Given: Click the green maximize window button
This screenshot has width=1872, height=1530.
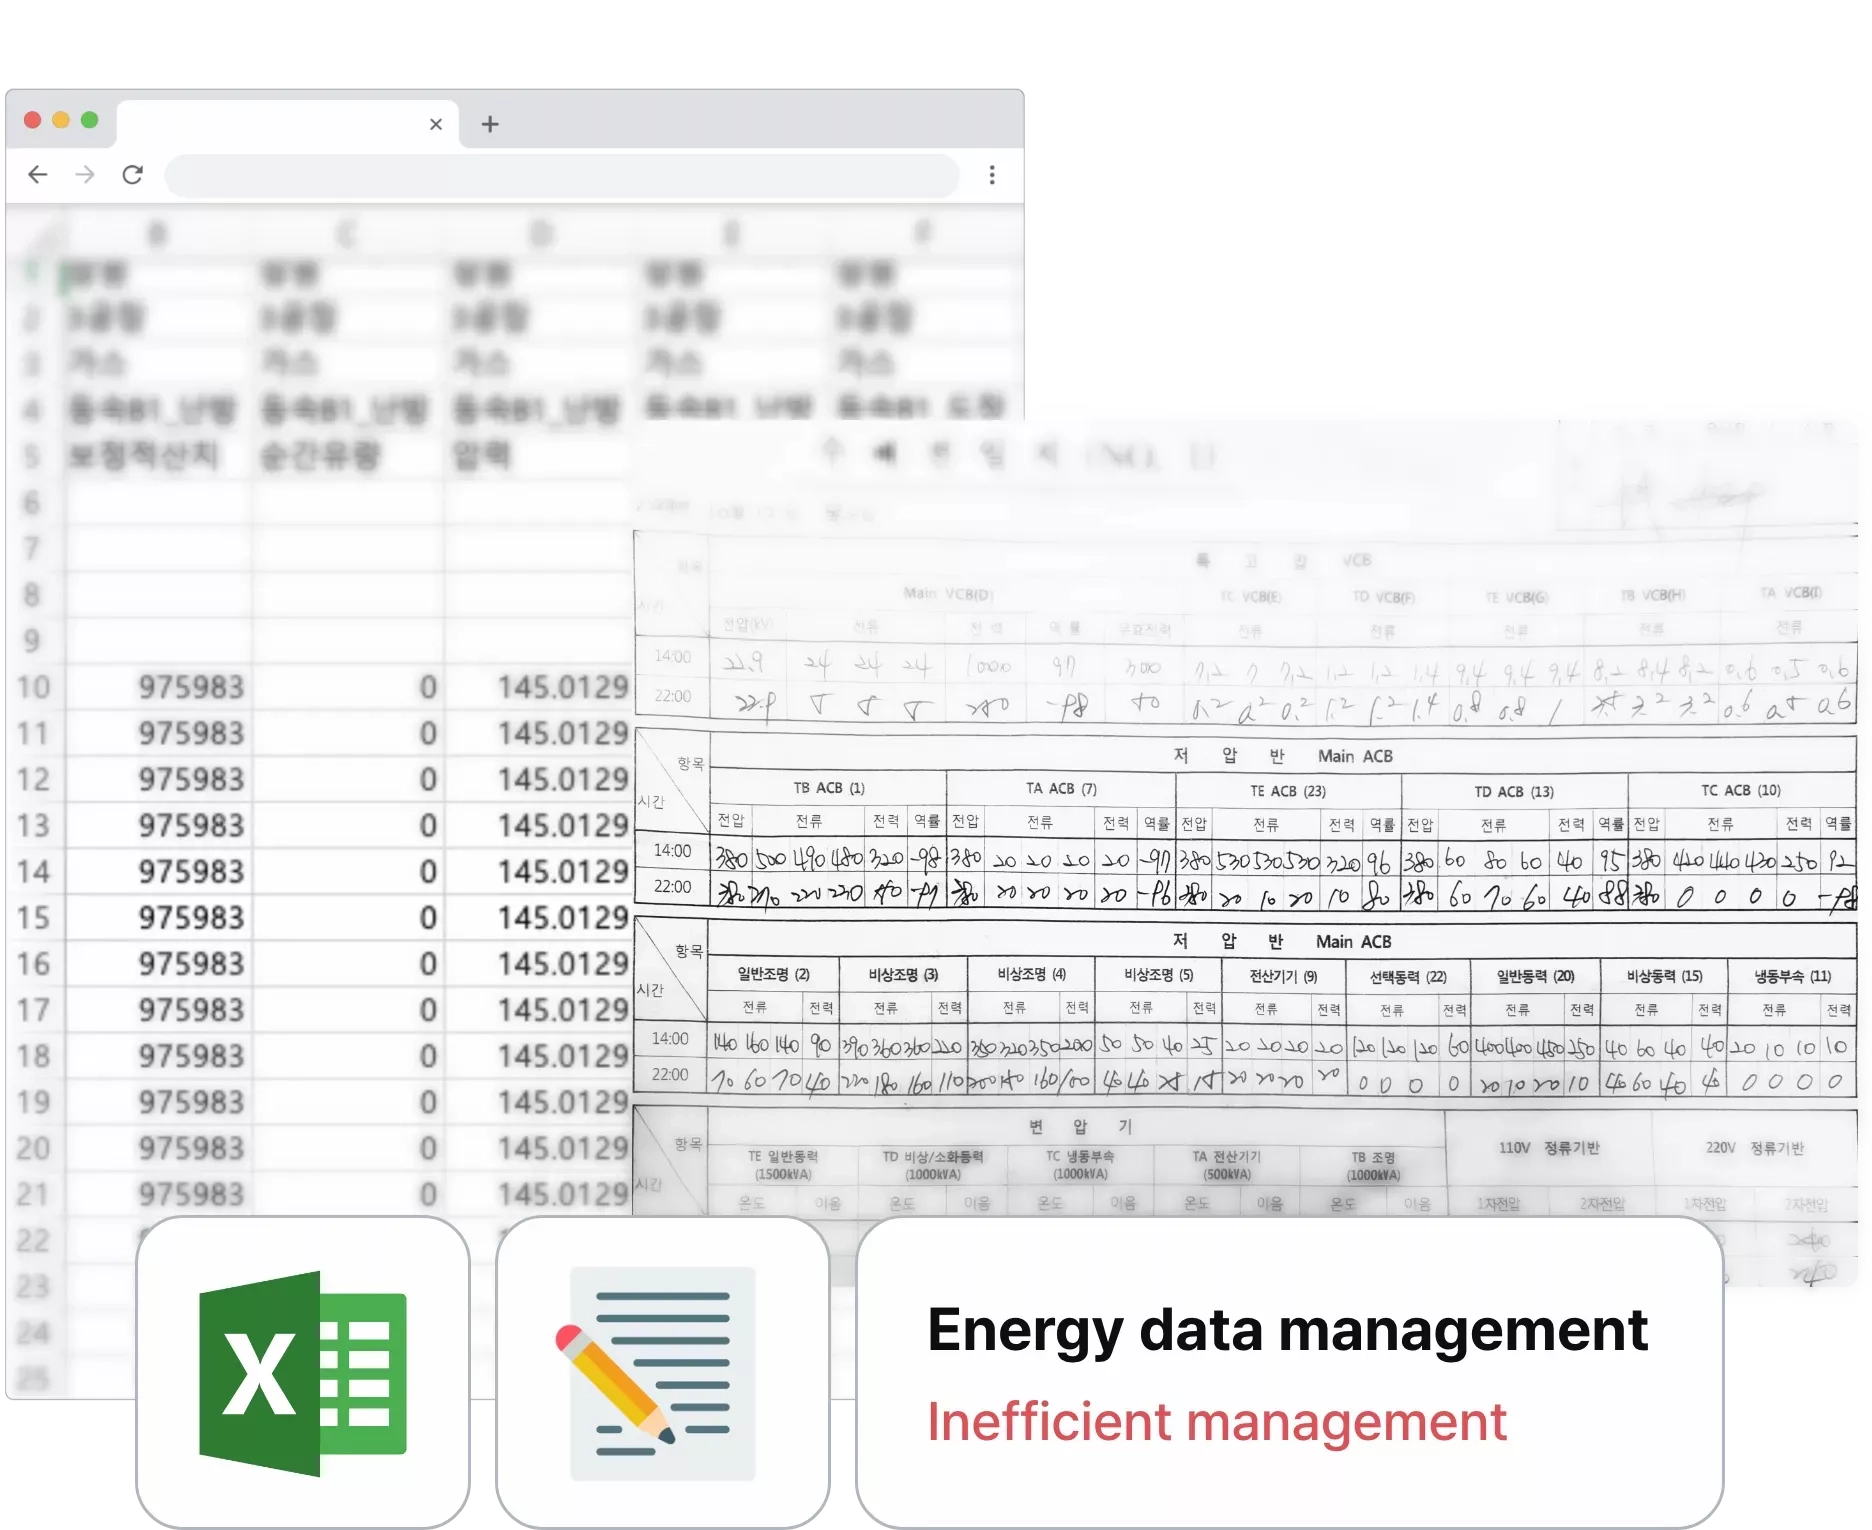Looking at the screenshot, I should (x=90, y=120).
